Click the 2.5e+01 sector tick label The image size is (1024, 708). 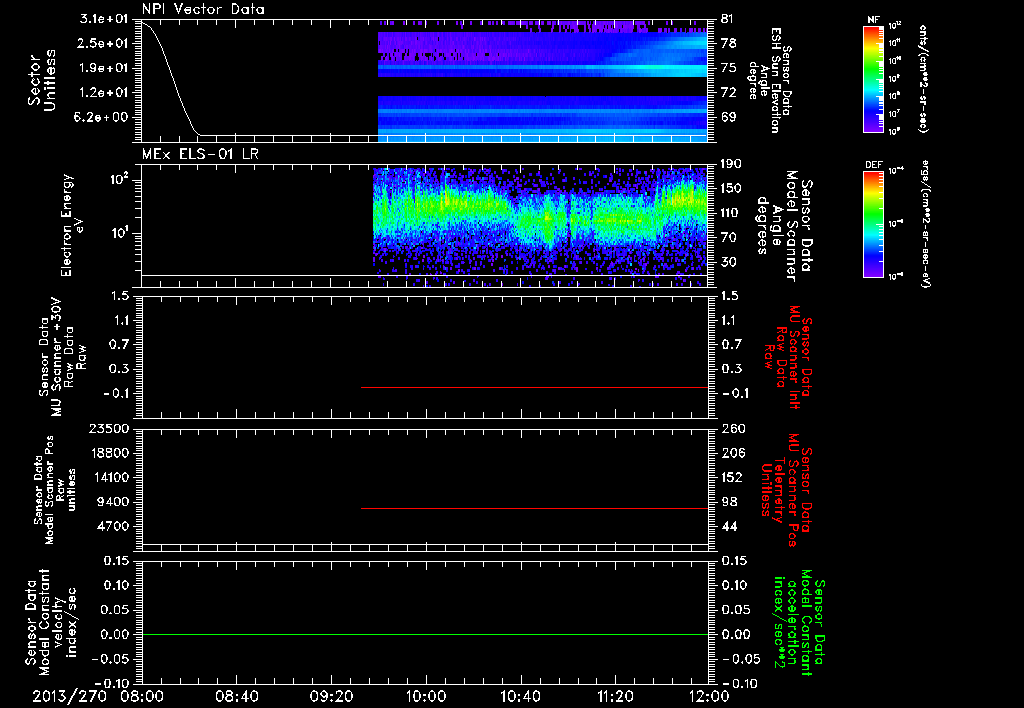coord(104,43)
